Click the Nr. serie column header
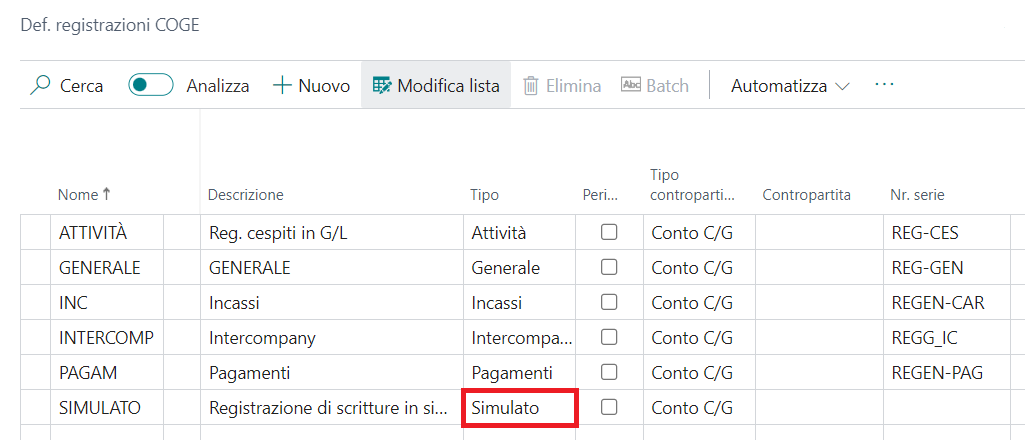The image size is (1025, 440). (x=917, y=195)
